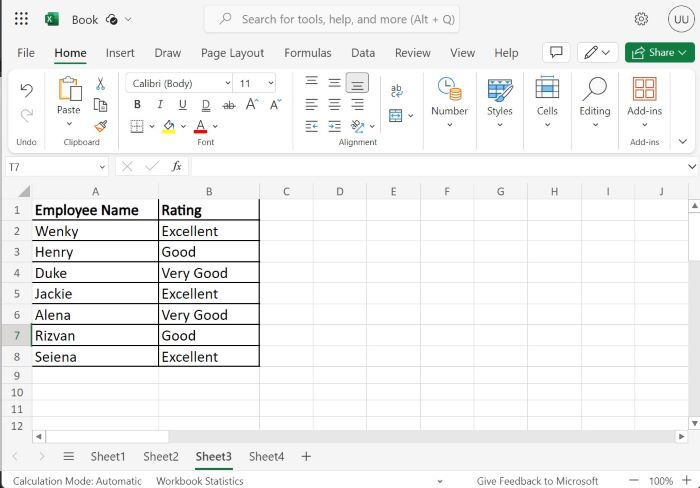This screenshot has height=488, width=700.
Task: Open the UU account avatar
Action: [x=681, y=19]
